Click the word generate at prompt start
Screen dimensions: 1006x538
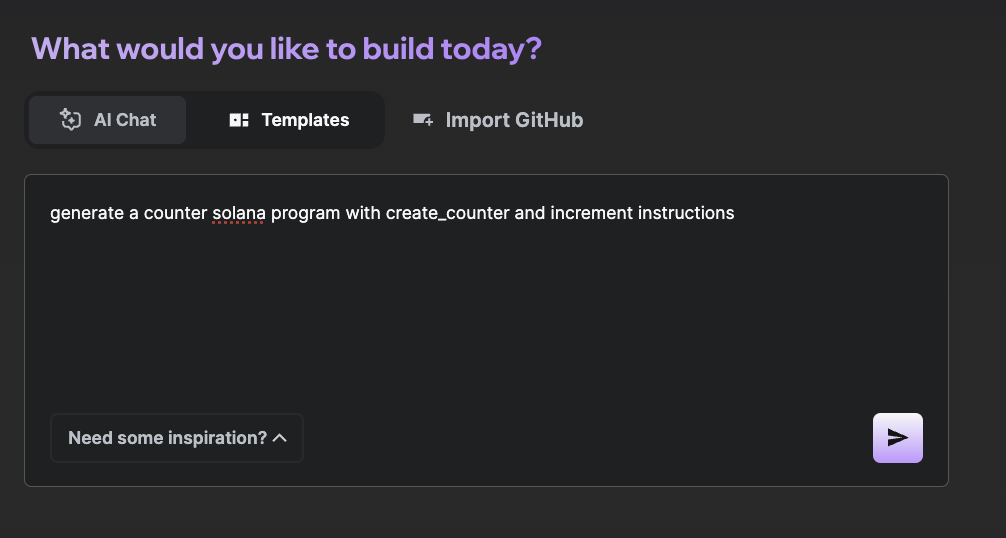(x=87, y=213)
